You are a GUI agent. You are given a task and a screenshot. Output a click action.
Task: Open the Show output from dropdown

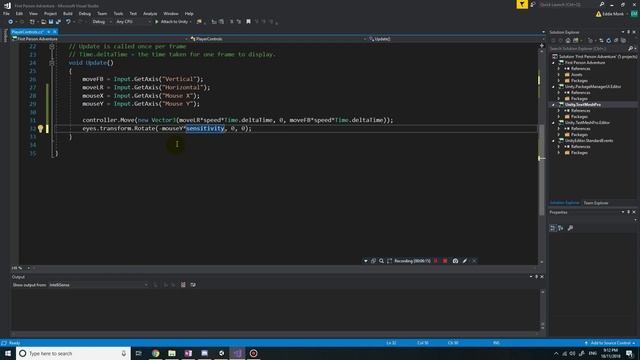point(98,285)
